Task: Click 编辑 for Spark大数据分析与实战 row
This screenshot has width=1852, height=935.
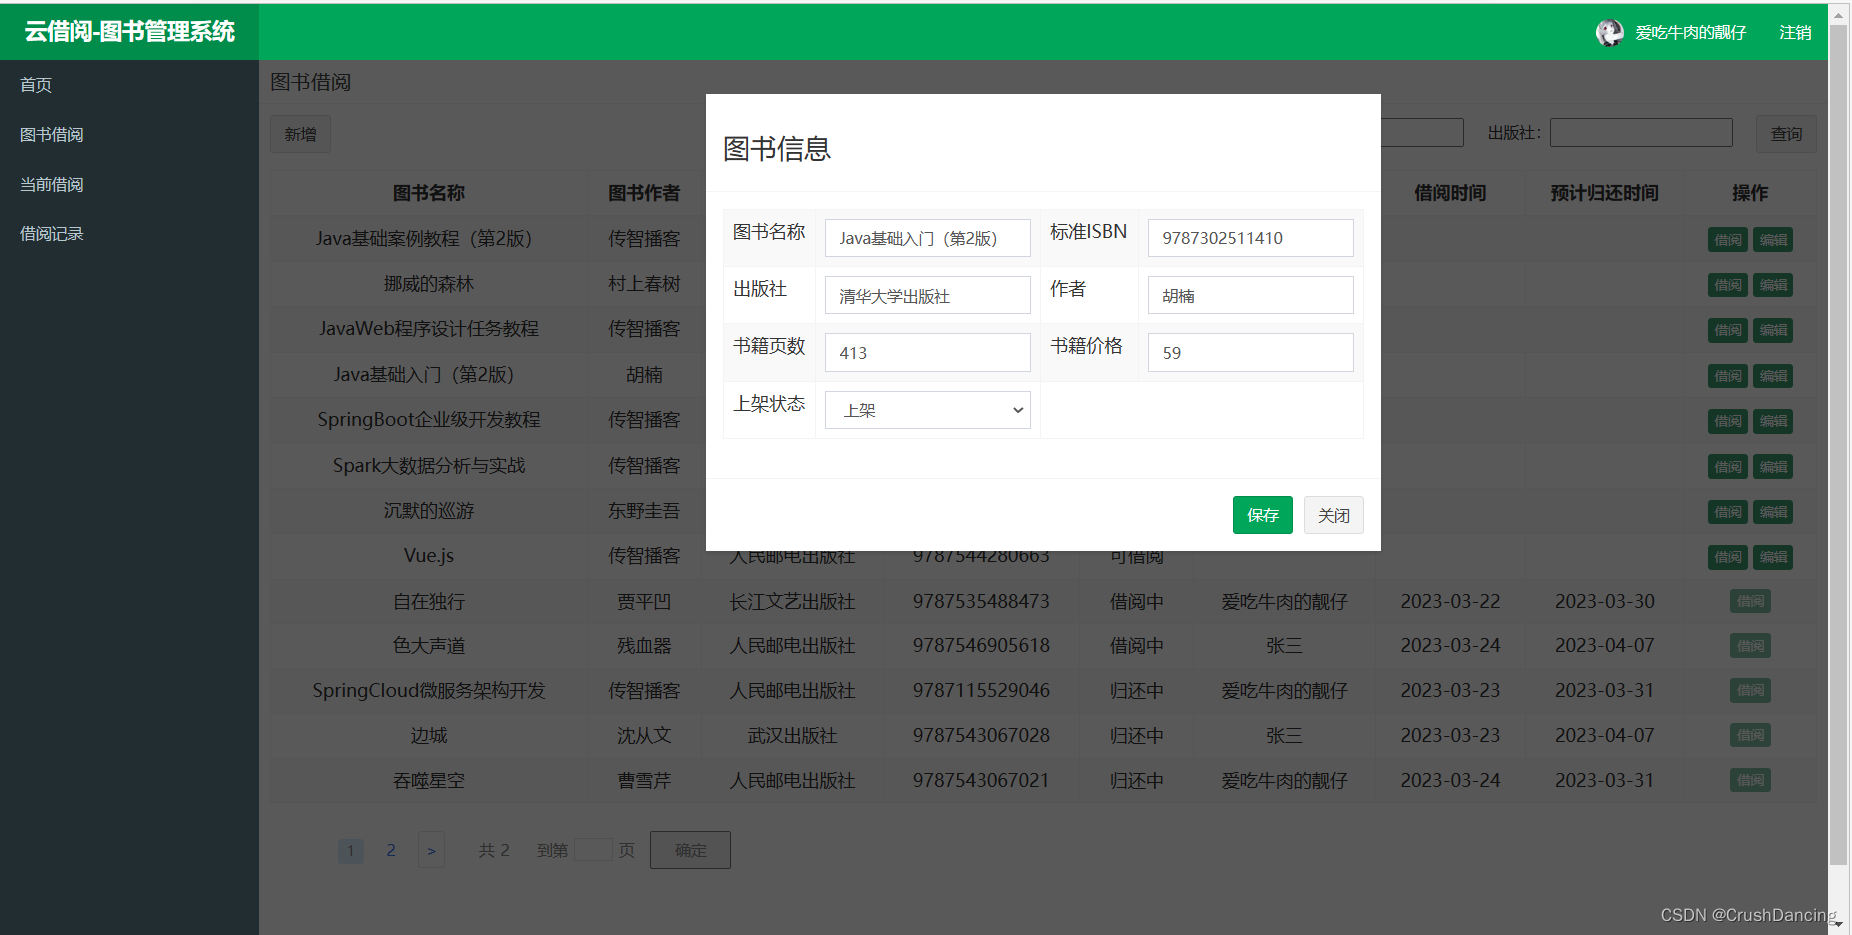Action: click(1773, 467)
